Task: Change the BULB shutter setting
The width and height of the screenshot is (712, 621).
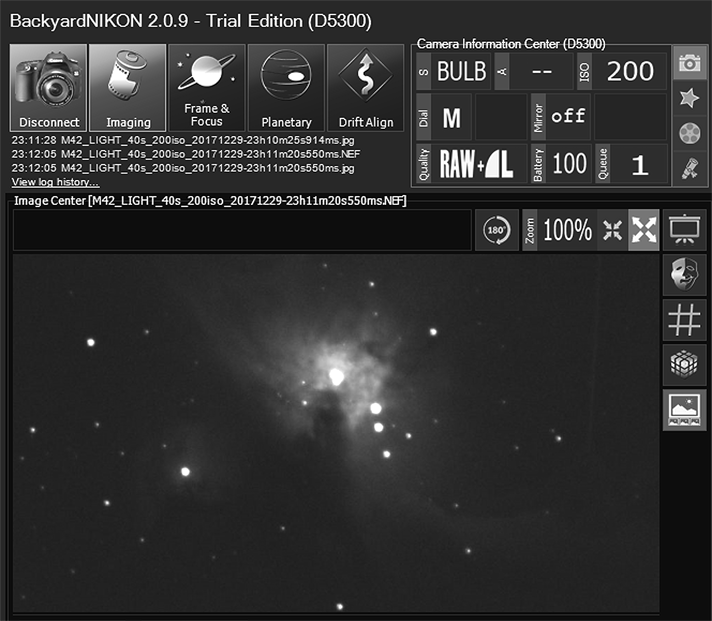Action: pyautogui.click(x=453, y=71)
